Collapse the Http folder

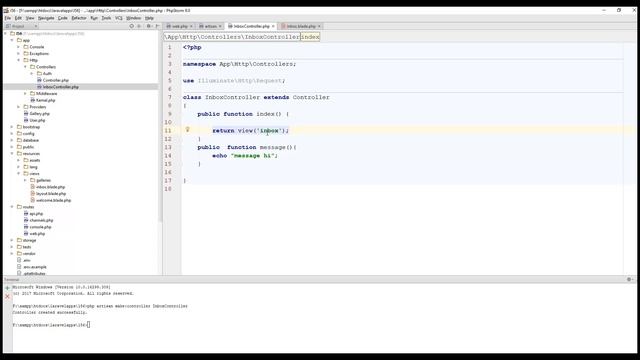point(18,60)
